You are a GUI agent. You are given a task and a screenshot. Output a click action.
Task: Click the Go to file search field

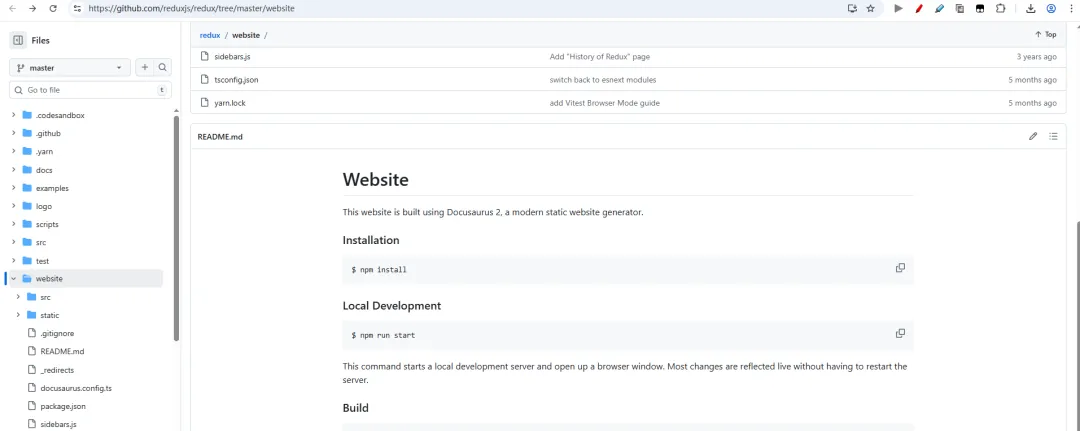tap(90, 90)
